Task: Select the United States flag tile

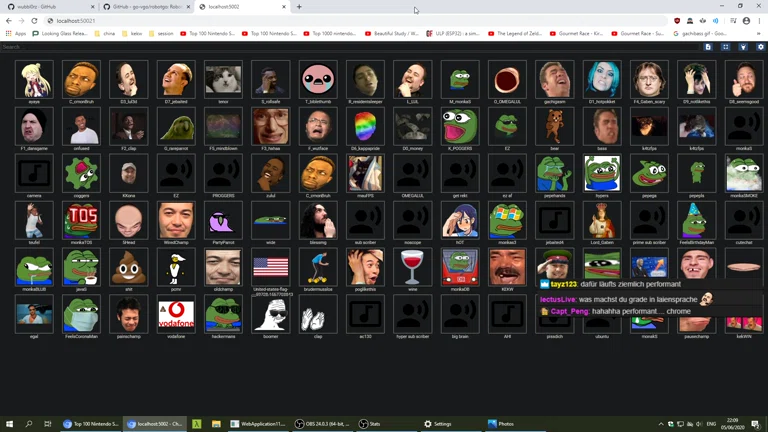Action: click(x=270, y=267)
